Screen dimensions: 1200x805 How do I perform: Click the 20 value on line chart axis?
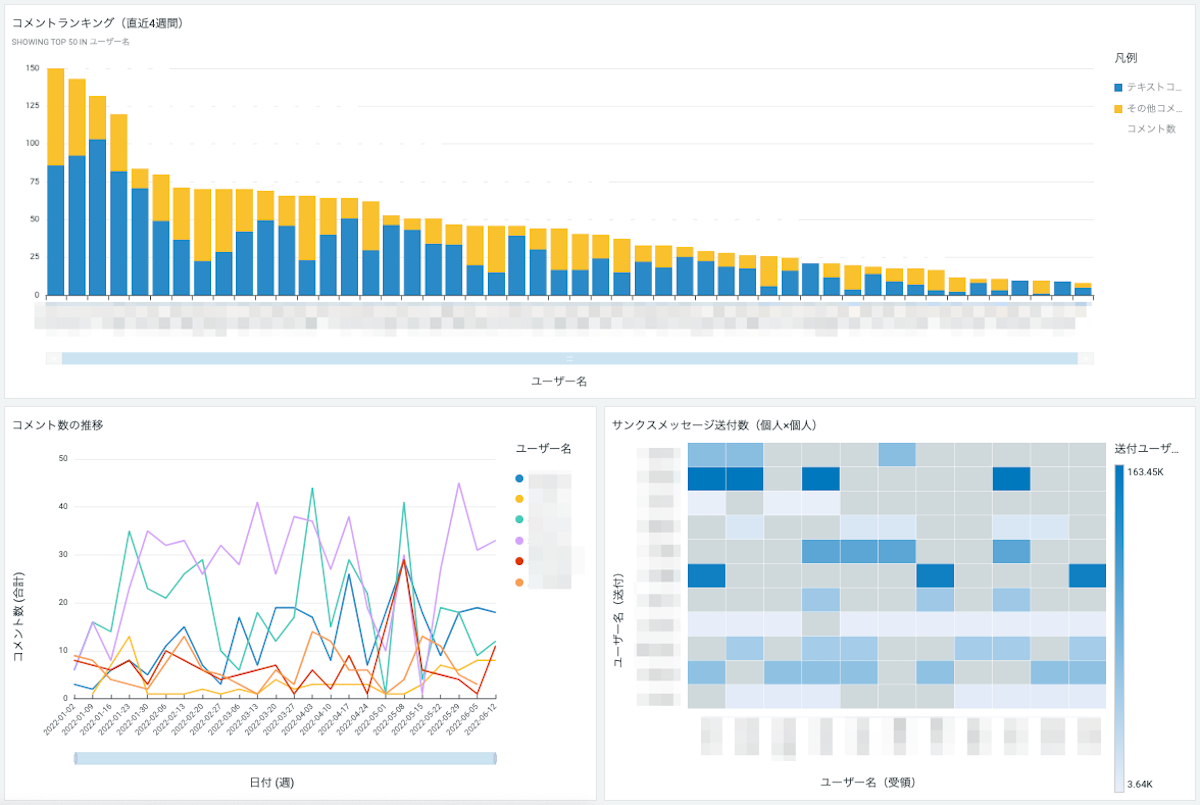63,602
